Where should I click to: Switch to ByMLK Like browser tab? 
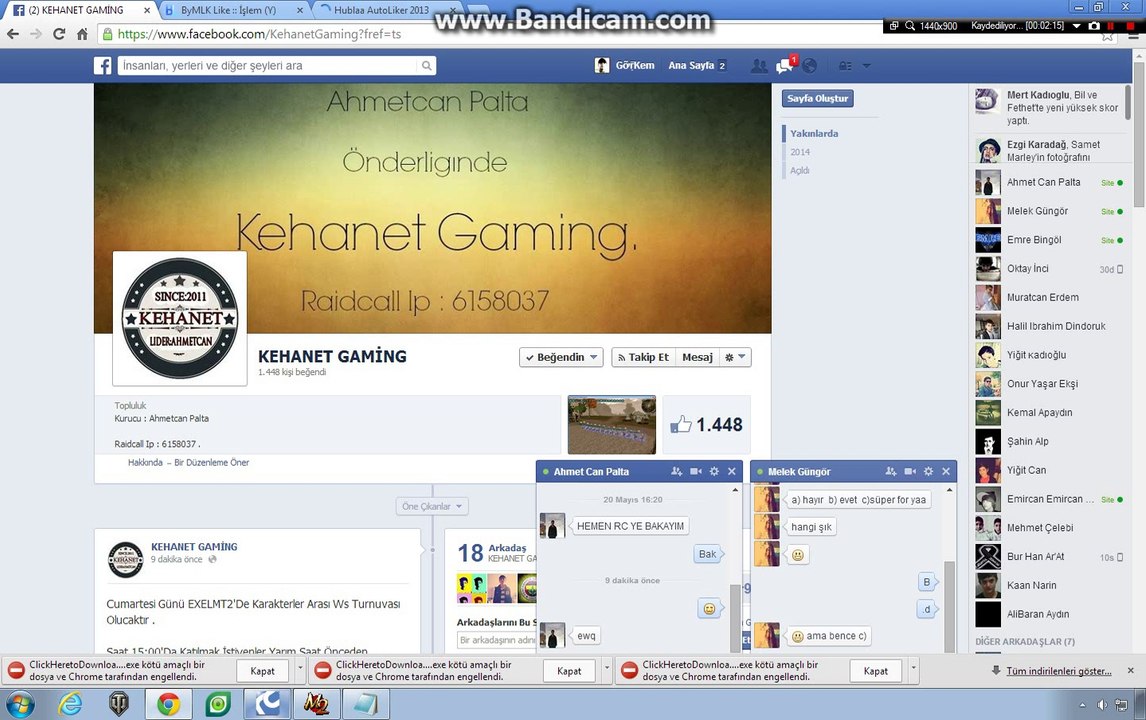pos(229,10)
